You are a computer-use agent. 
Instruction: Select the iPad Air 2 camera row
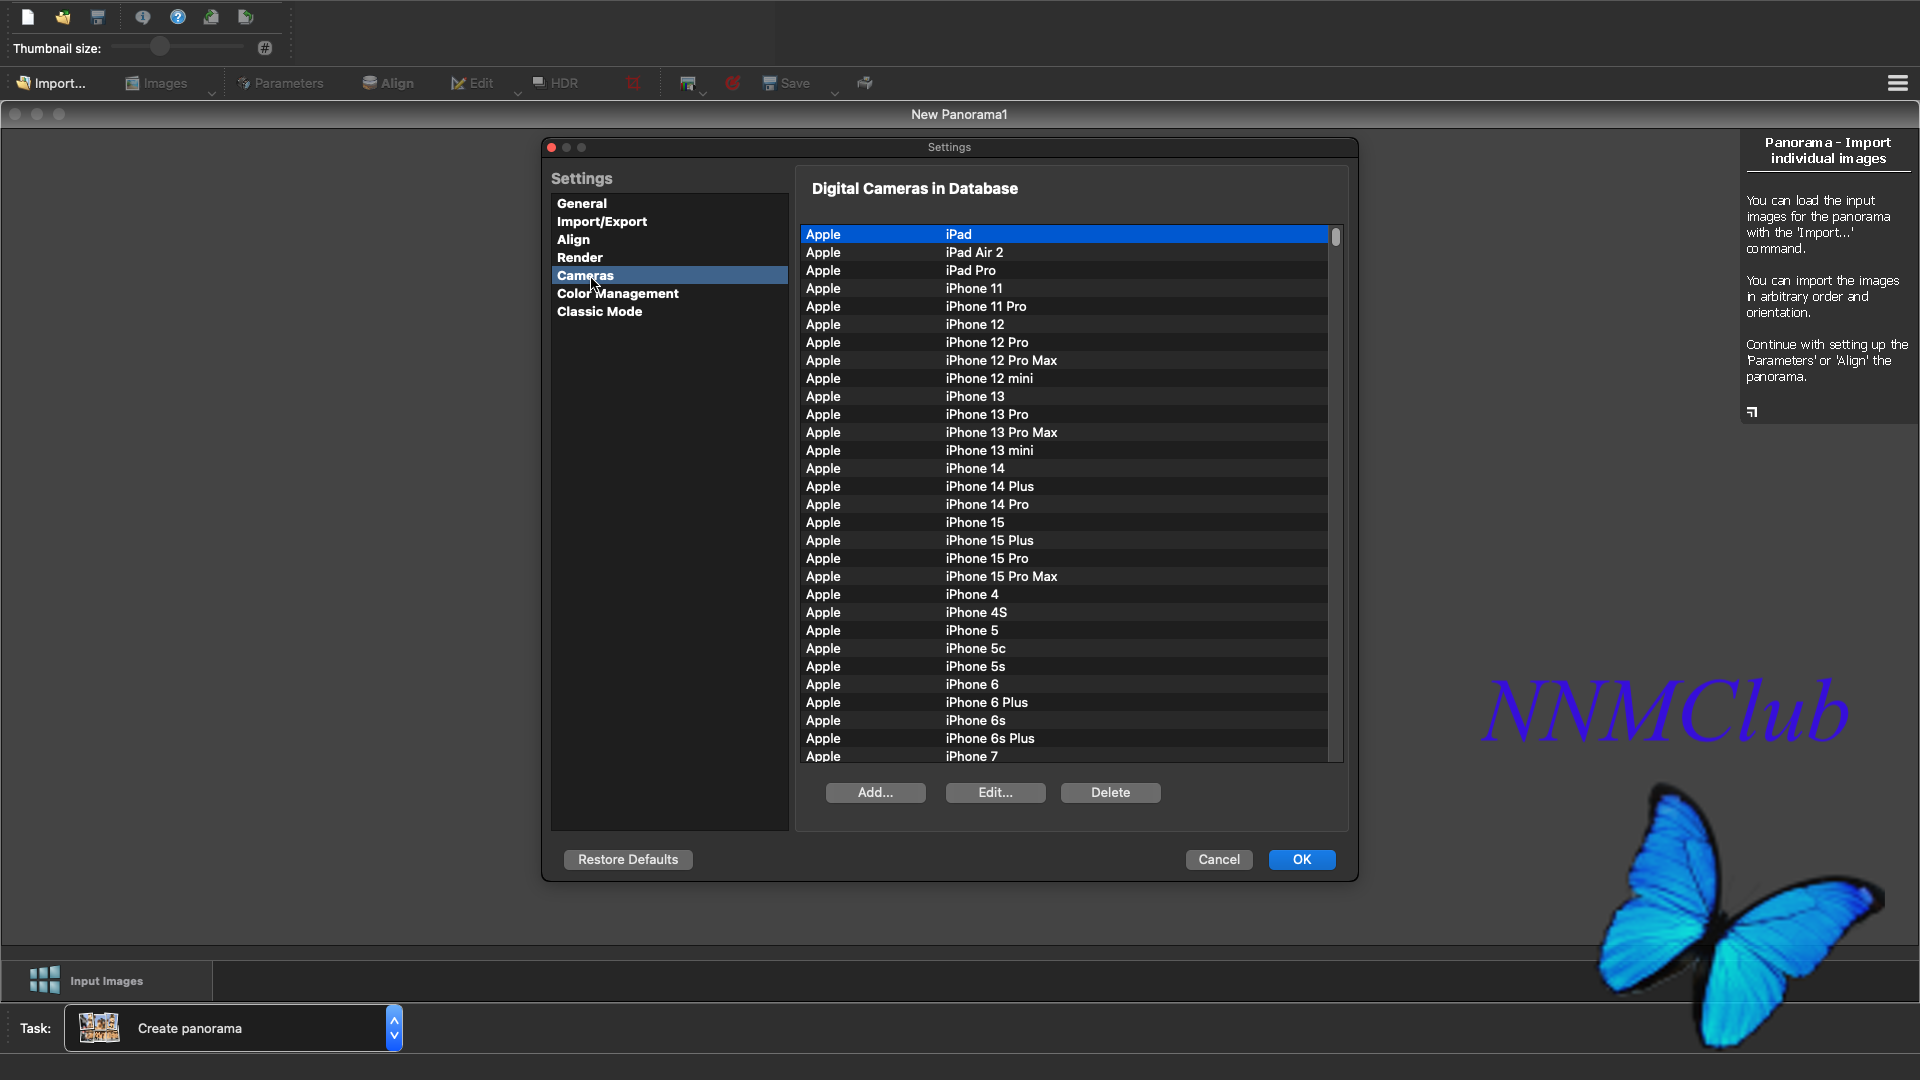(x=1064, y=252)
